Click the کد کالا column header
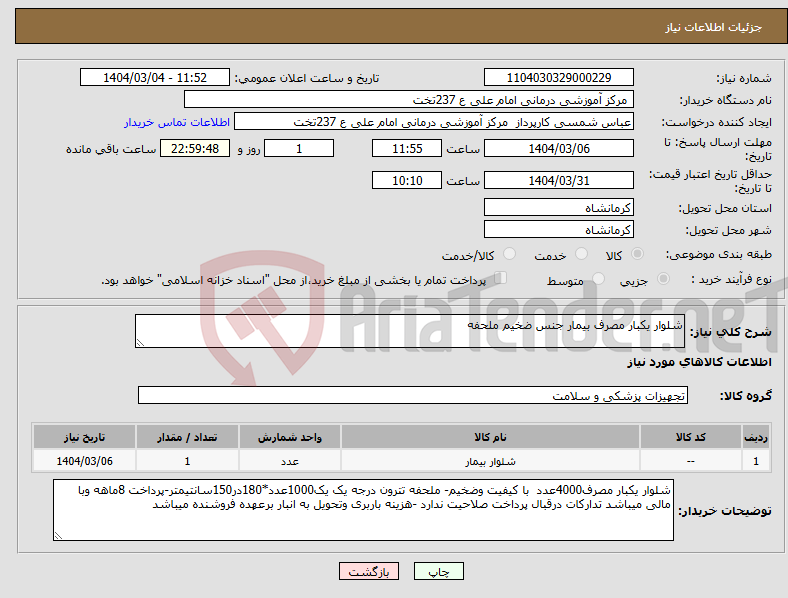 click(x=691, y=437)
